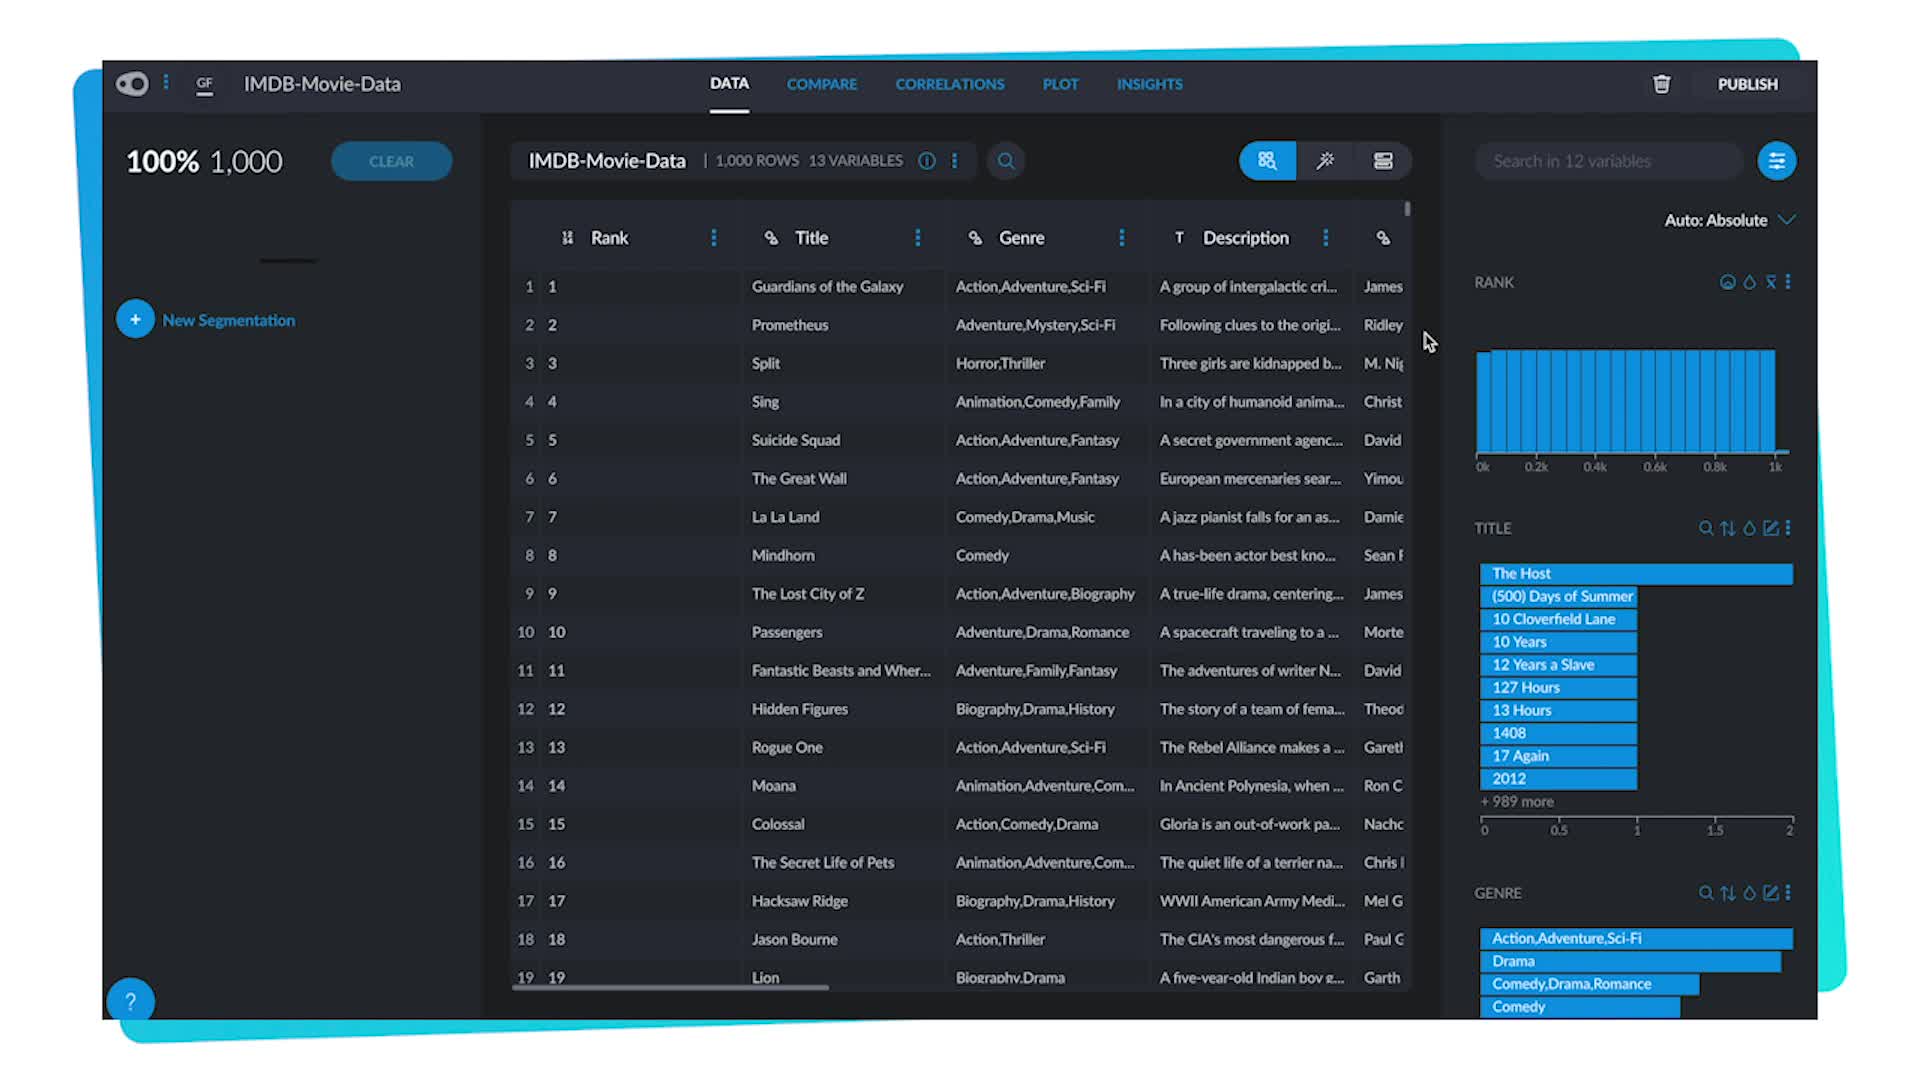Open the CORRELATIONS tab
Image resolution: width=1920 pixels, height=1080 pixels.
pyautogui.click(x=949, y=84)
